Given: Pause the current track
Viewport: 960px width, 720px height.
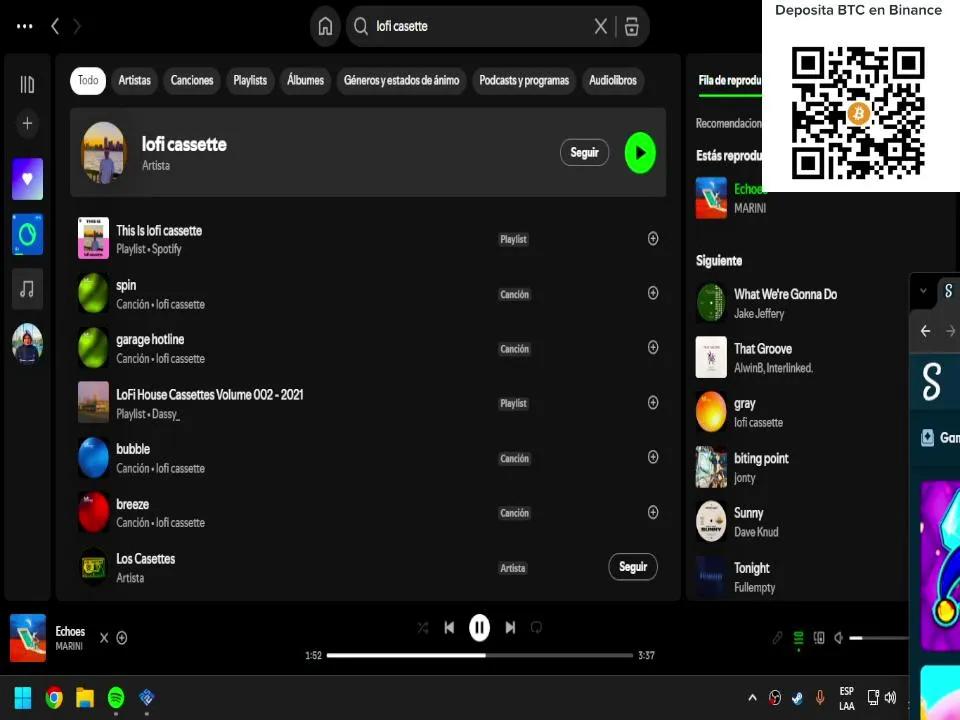Looking at the screenshot, I should click(x=479, y=628).
